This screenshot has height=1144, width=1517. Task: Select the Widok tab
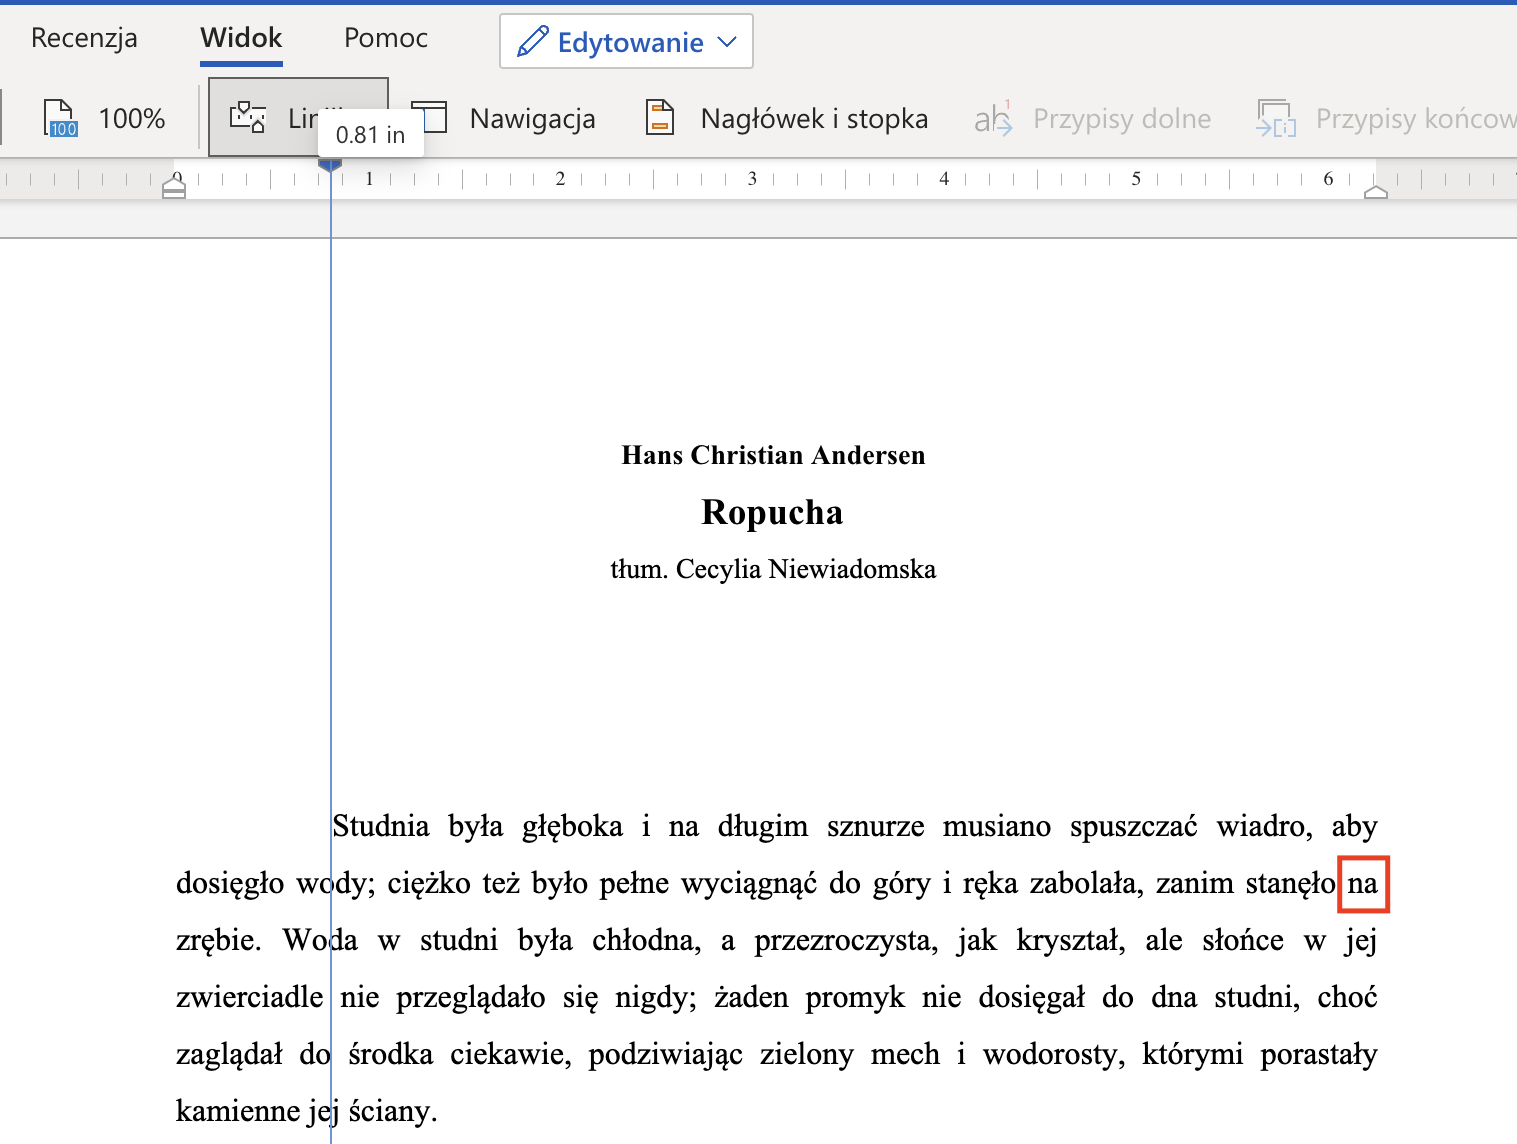[241, 38]
